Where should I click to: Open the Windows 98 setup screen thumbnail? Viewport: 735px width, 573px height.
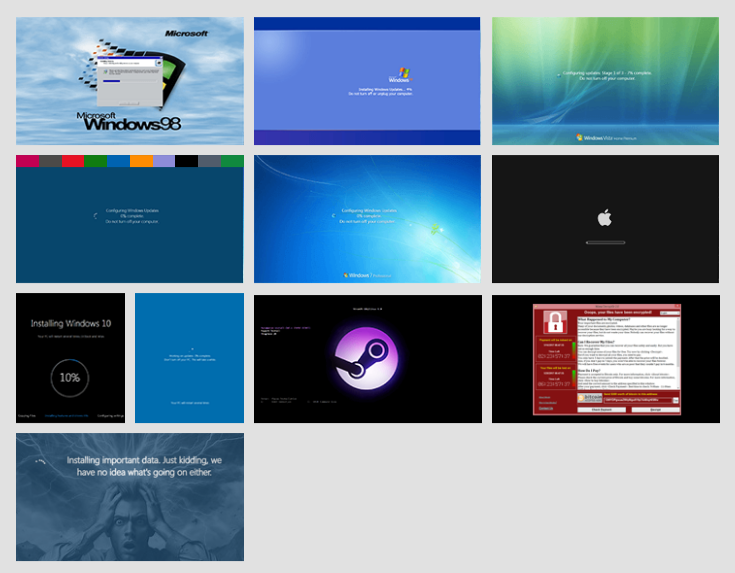point(129,81)
